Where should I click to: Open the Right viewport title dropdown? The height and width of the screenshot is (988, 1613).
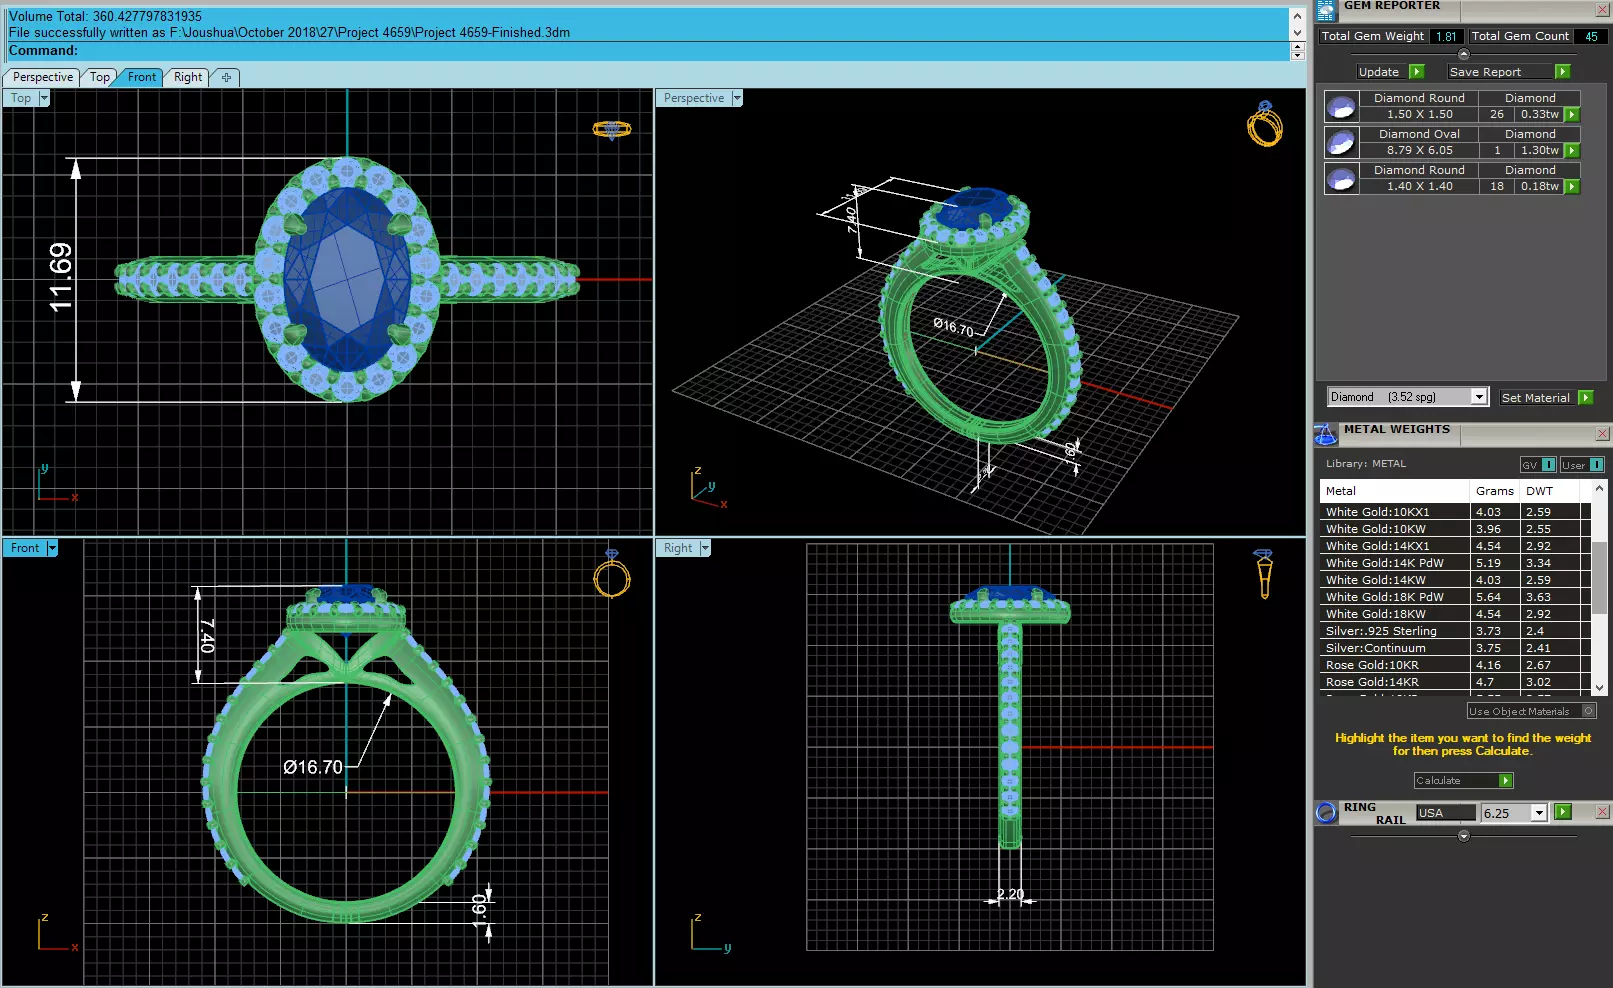tap(705, 548)
